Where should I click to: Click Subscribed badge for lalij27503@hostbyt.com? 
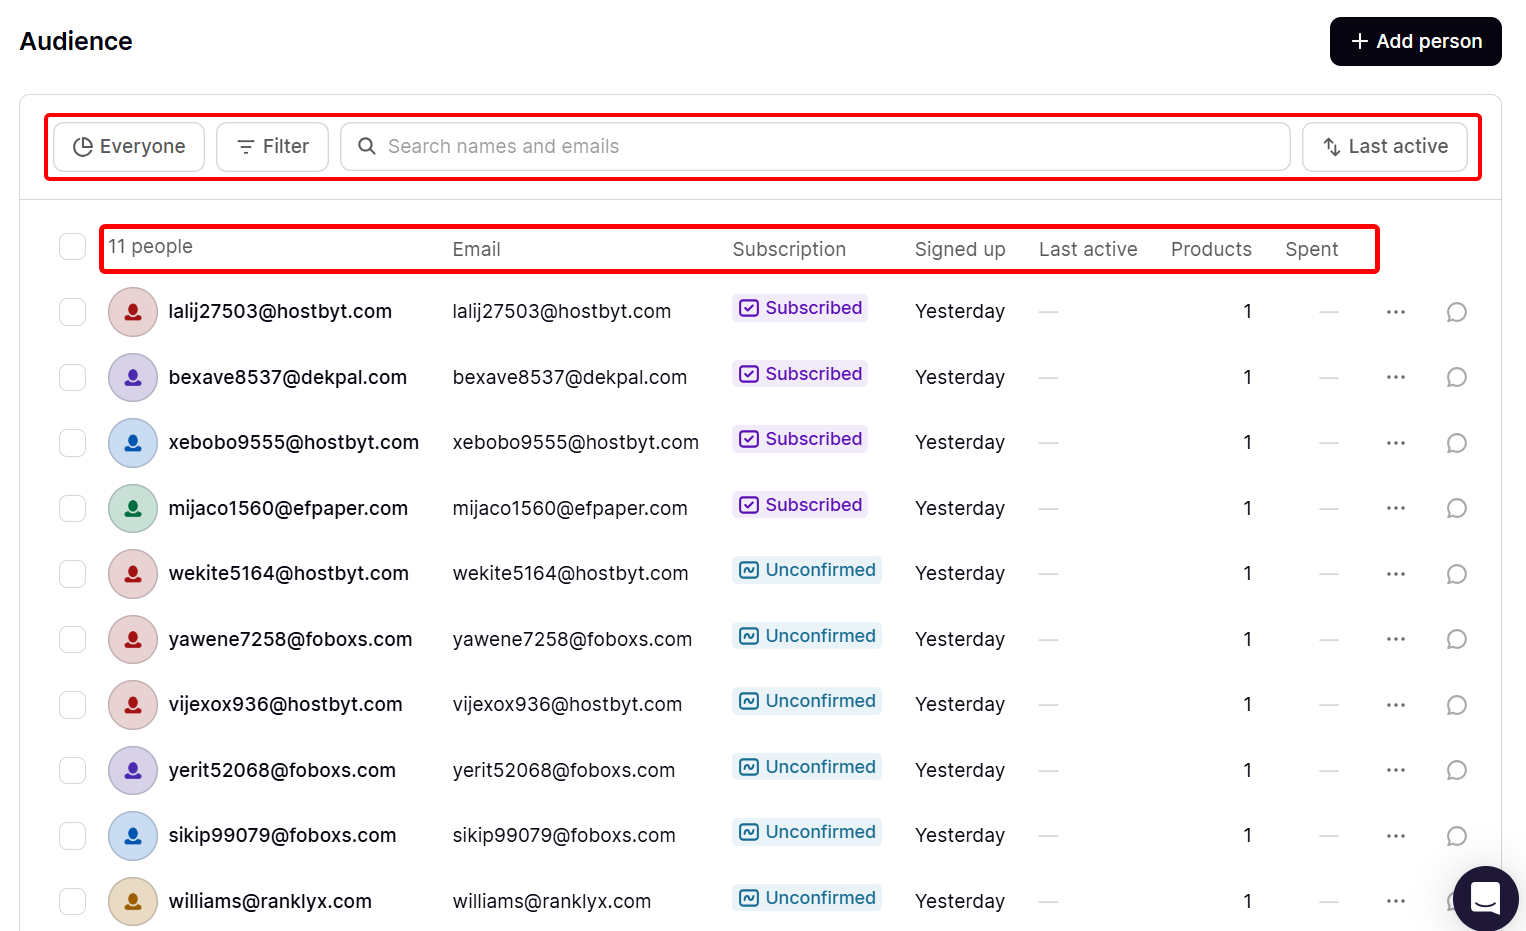pos(800,308)
